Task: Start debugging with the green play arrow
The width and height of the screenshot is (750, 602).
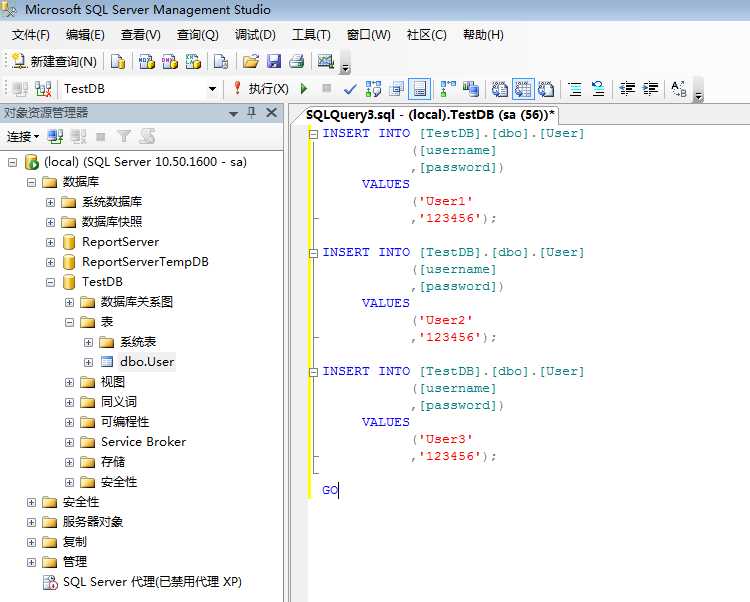Action: tap(304, 89)
